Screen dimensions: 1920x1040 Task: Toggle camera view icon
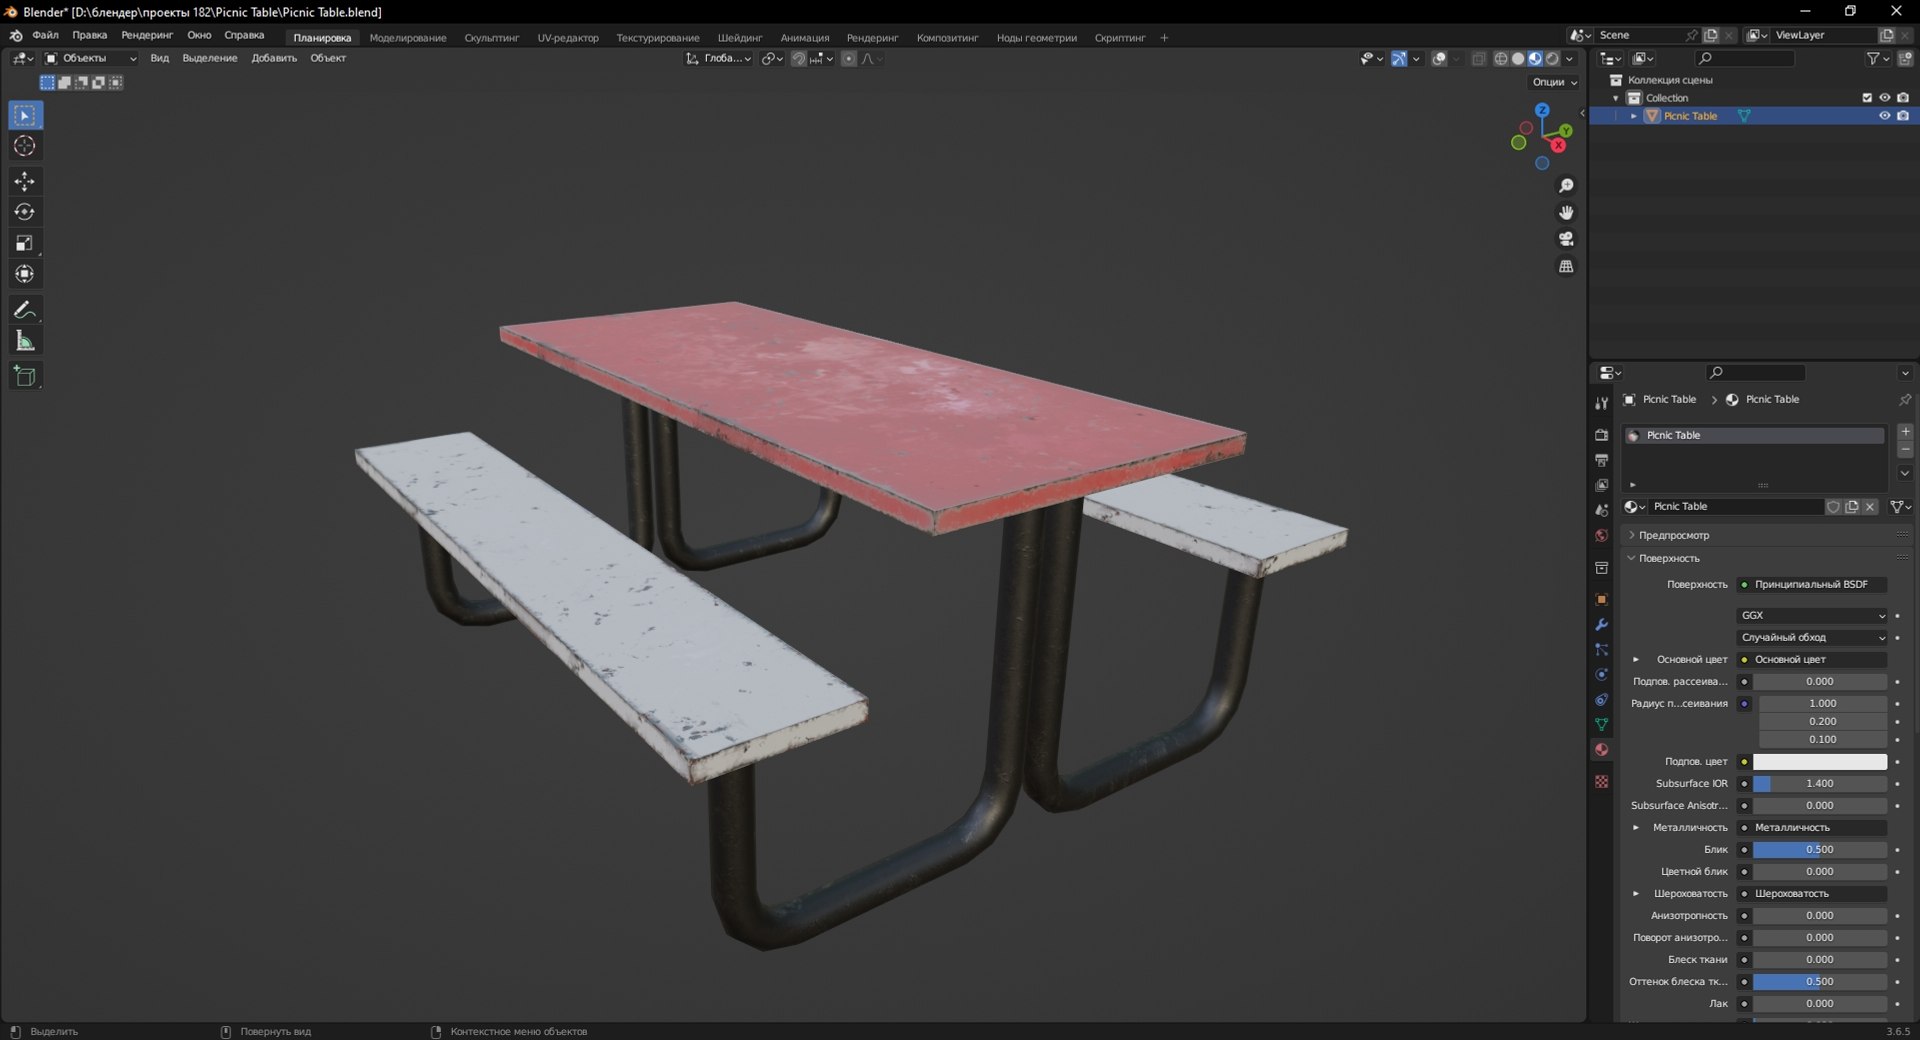click(x=1566, y=239)
